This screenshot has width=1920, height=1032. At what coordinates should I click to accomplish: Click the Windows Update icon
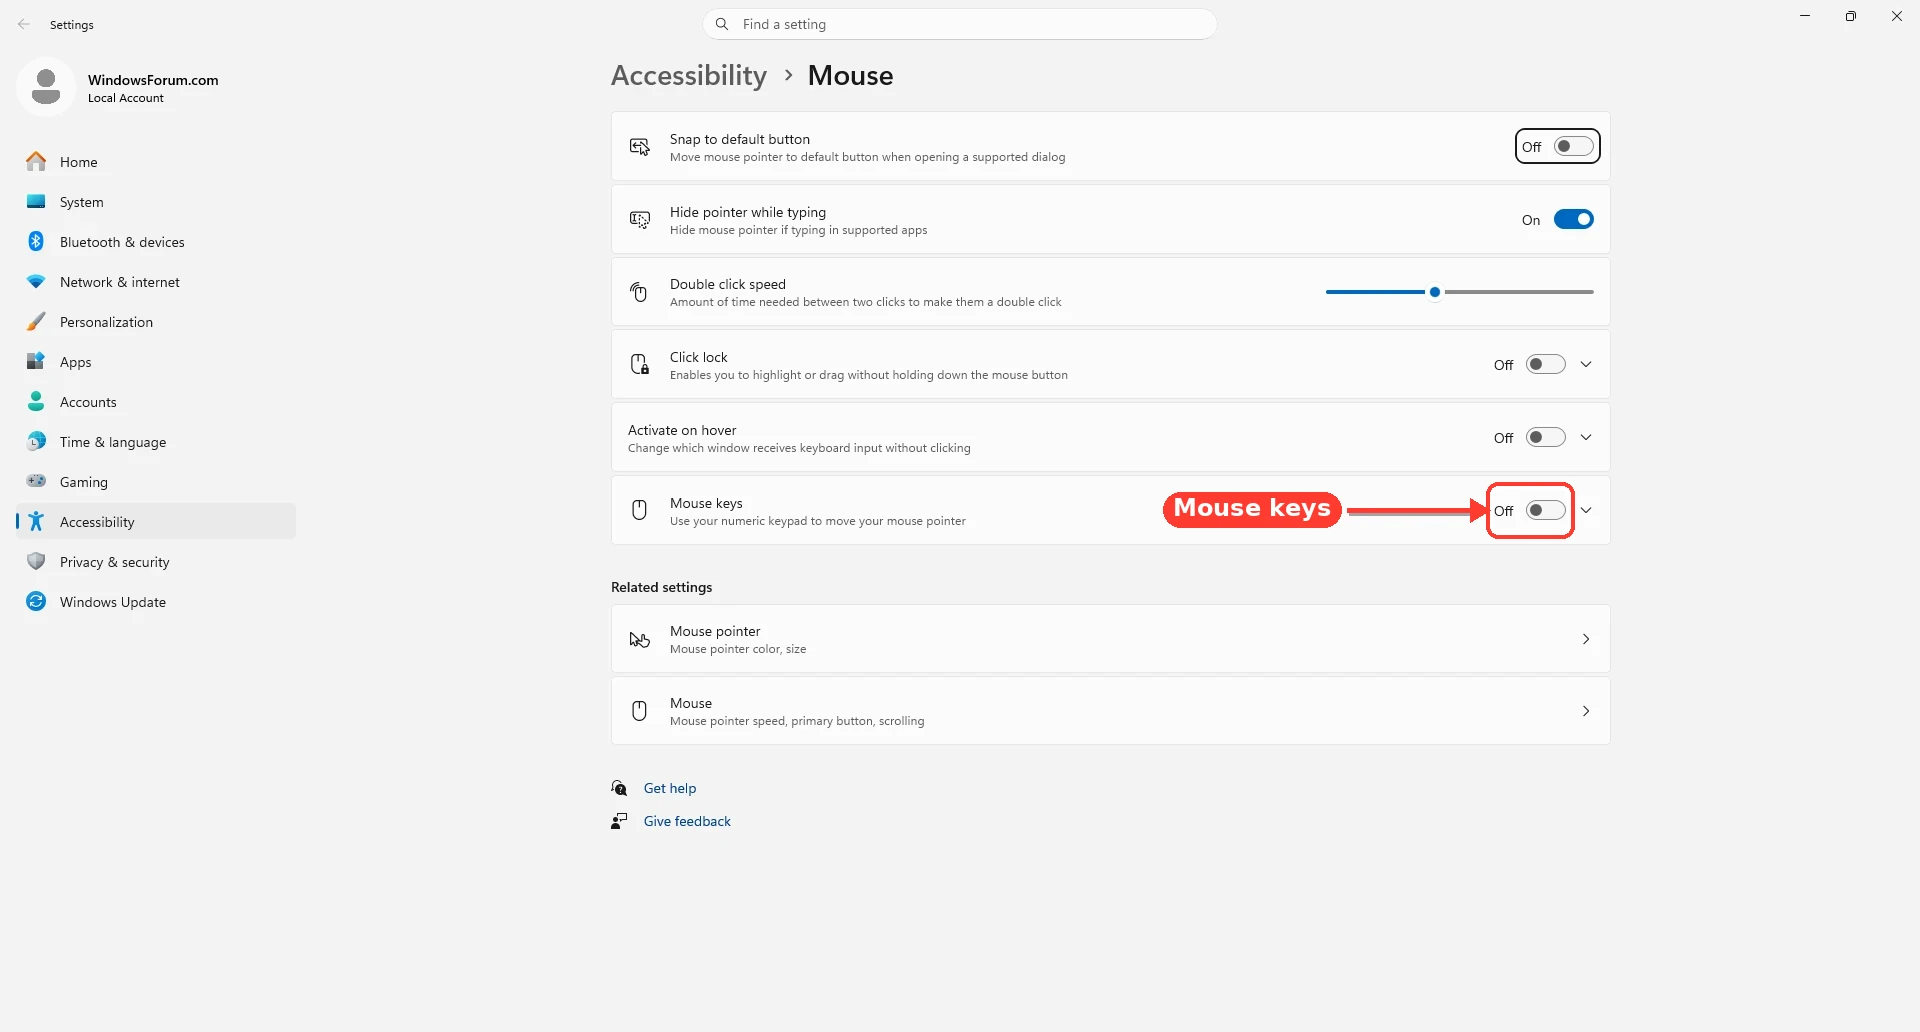click(x=36, y=601)
